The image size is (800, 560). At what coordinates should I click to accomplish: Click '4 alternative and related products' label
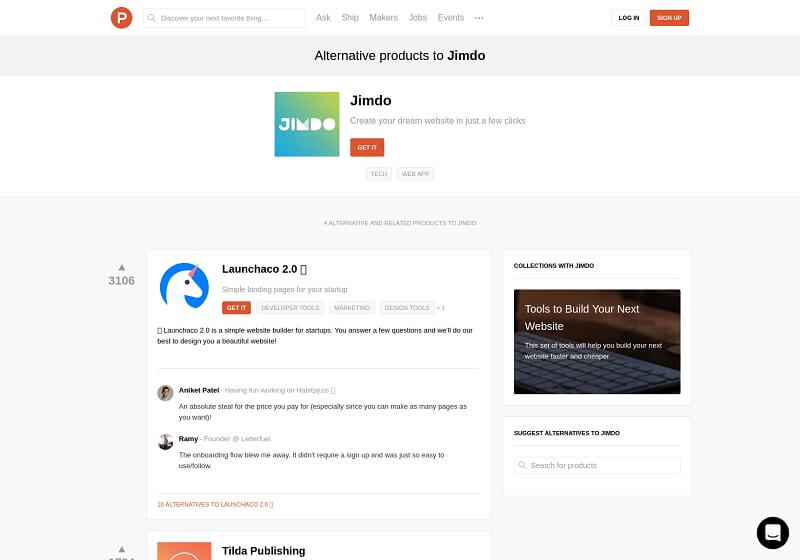[x=399, y=223]
